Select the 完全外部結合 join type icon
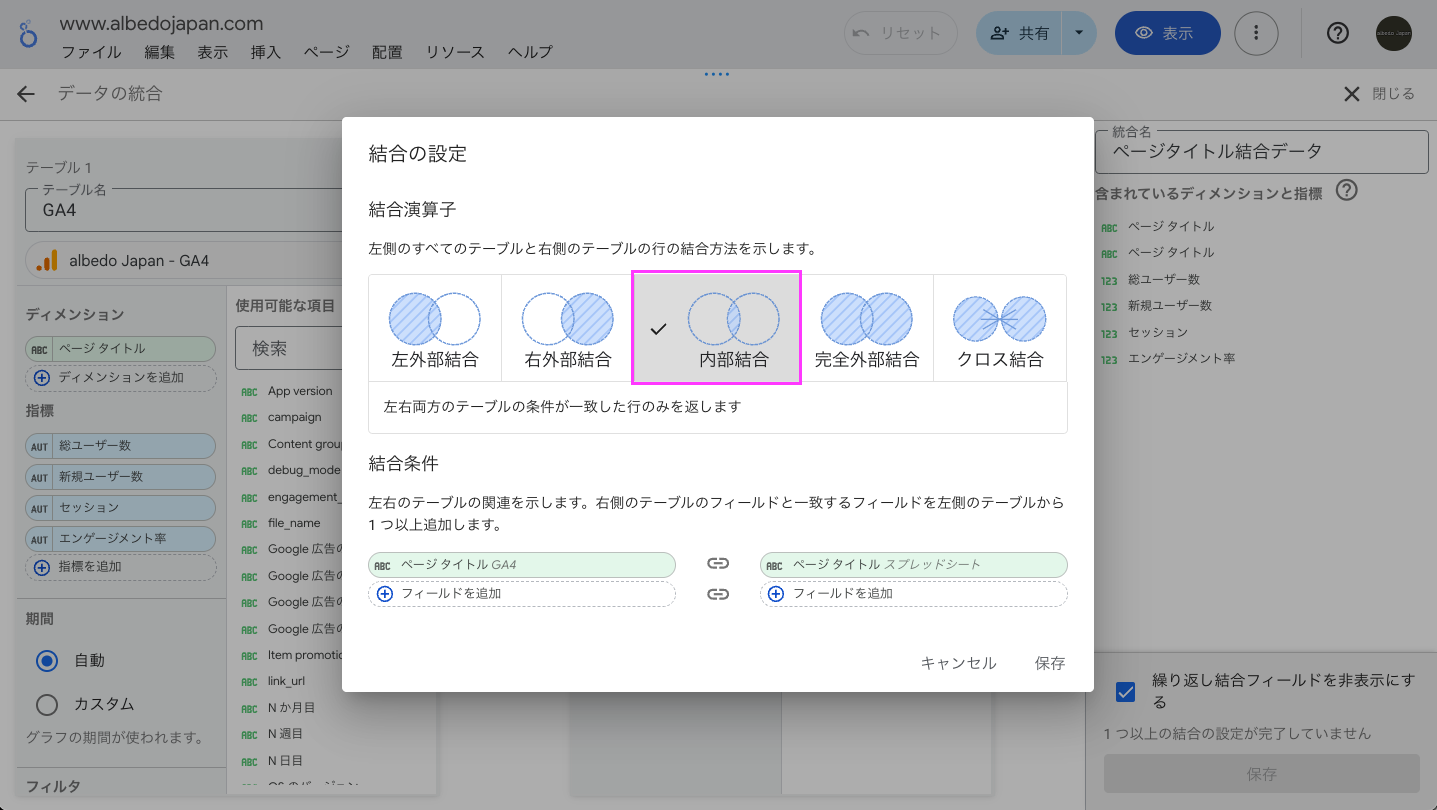The image size is (1437, 810). coord(866,320)
